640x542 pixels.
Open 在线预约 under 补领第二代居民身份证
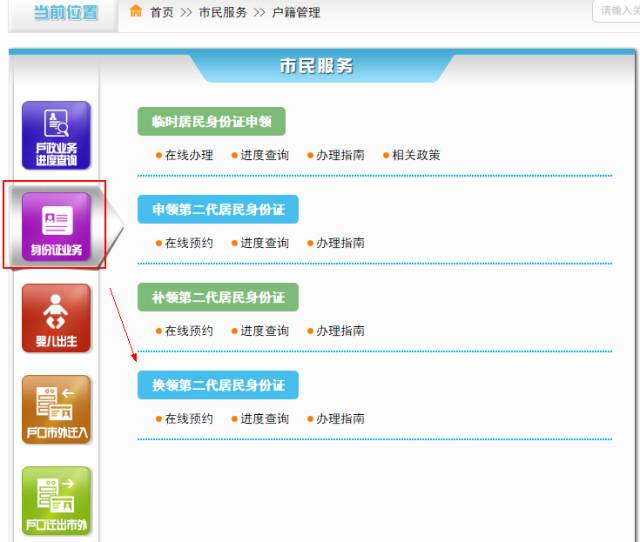pyautogui.click(x=189, y=331)
